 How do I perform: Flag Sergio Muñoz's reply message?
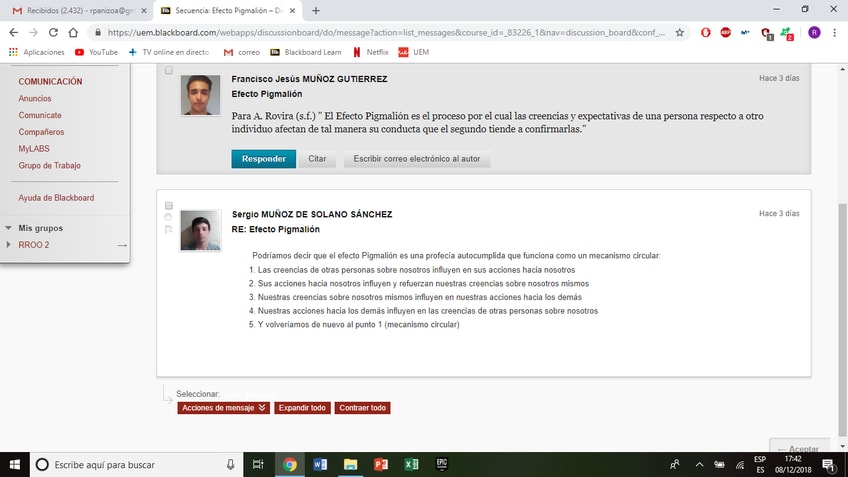pyautogui.click(x=168, y=229)
